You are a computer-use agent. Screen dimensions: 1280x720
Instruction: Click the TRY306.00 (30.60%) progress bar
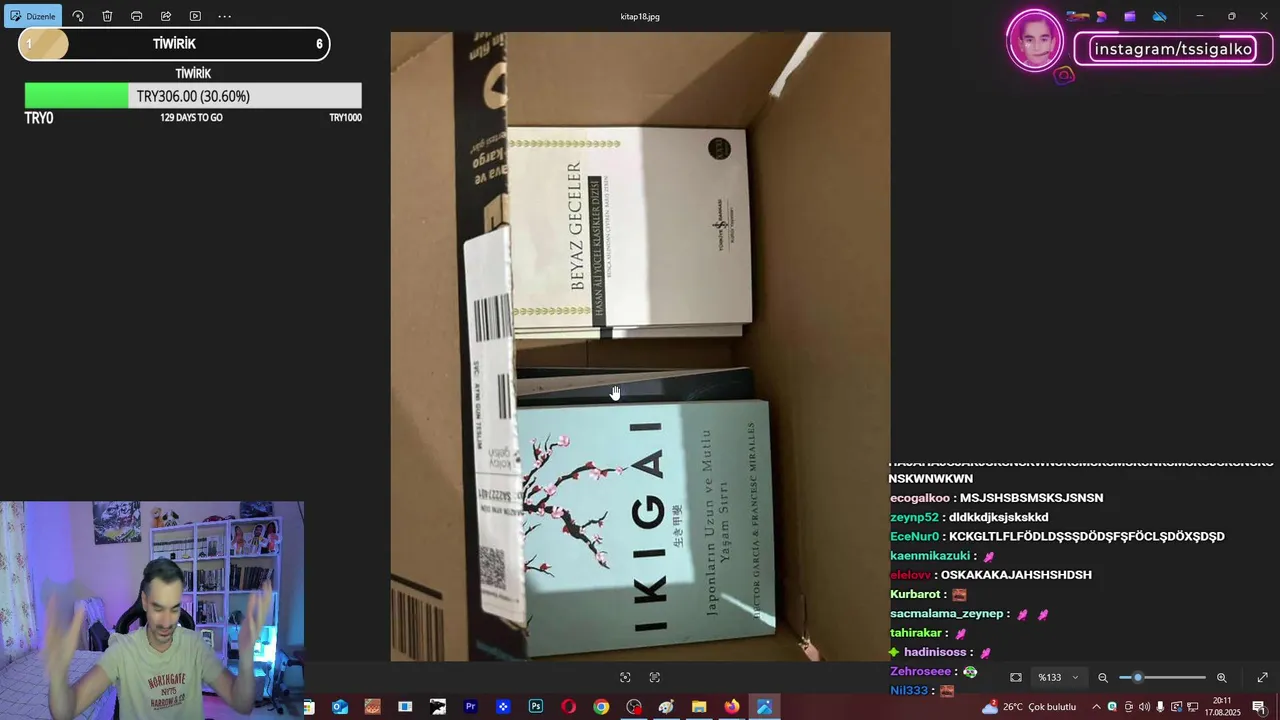193,96
